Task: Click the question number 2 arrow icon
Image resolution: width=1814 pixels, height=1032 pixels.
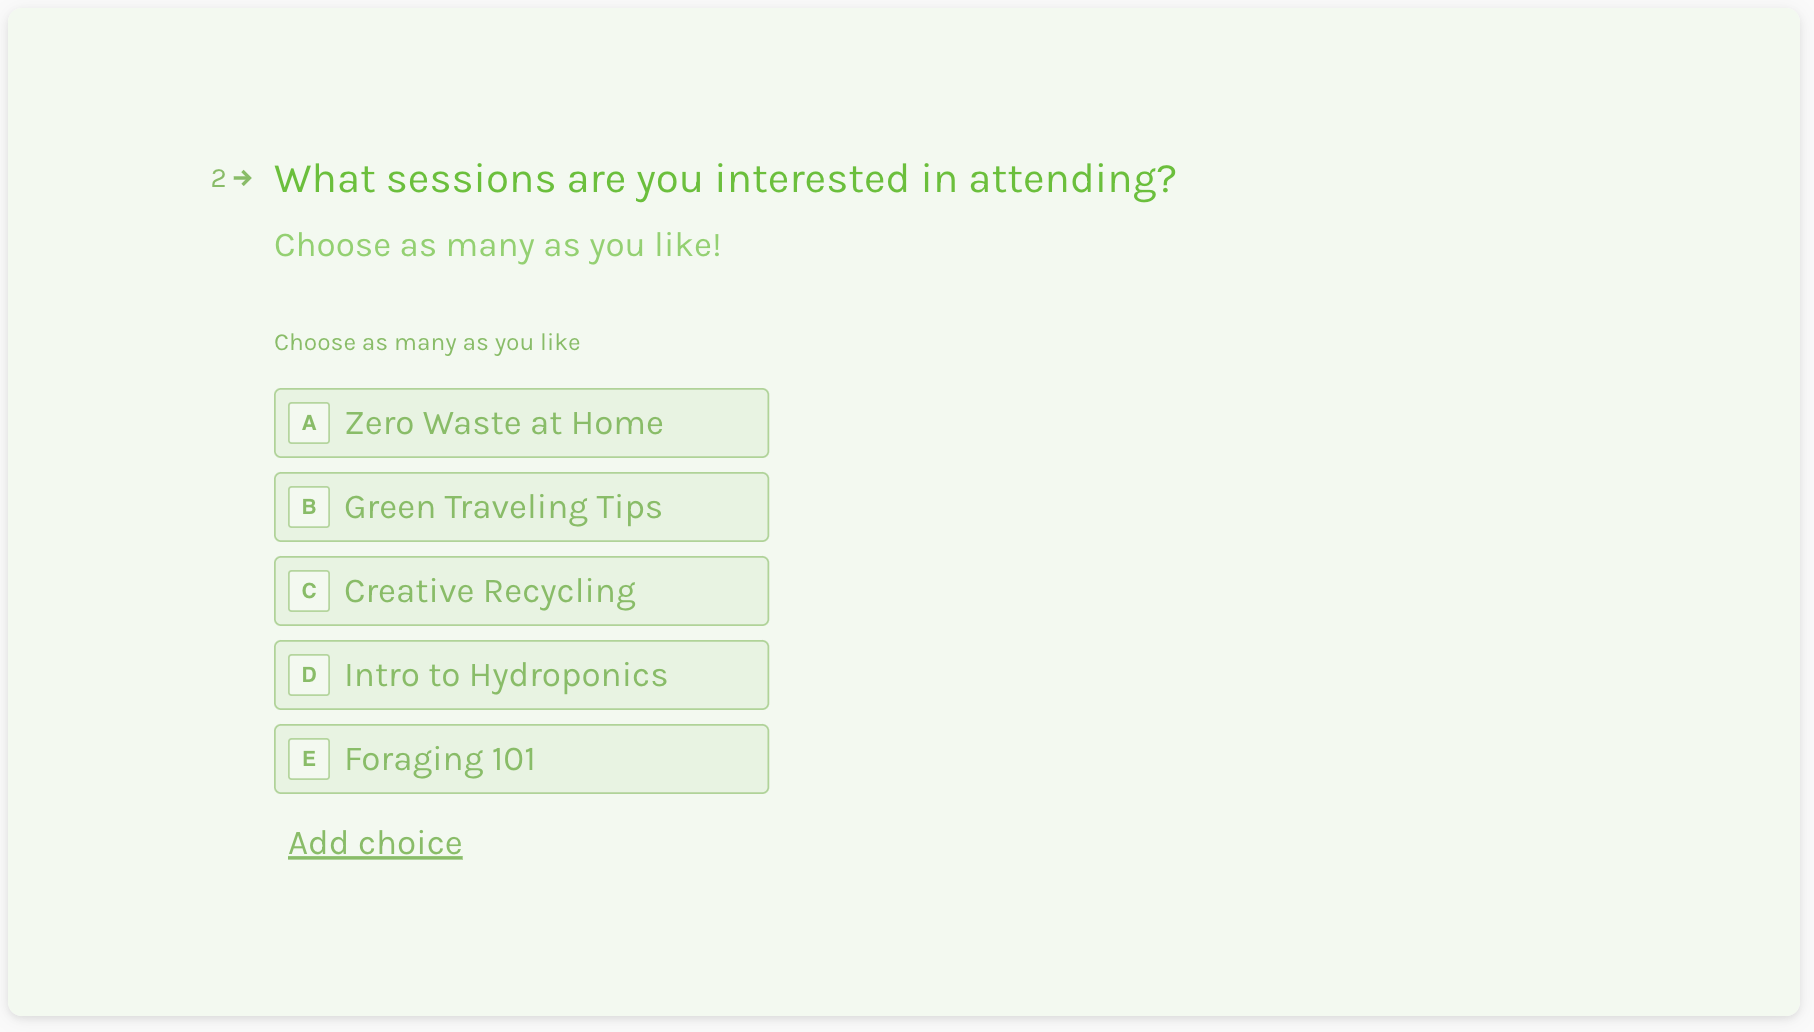Action: tap(242, 178)
